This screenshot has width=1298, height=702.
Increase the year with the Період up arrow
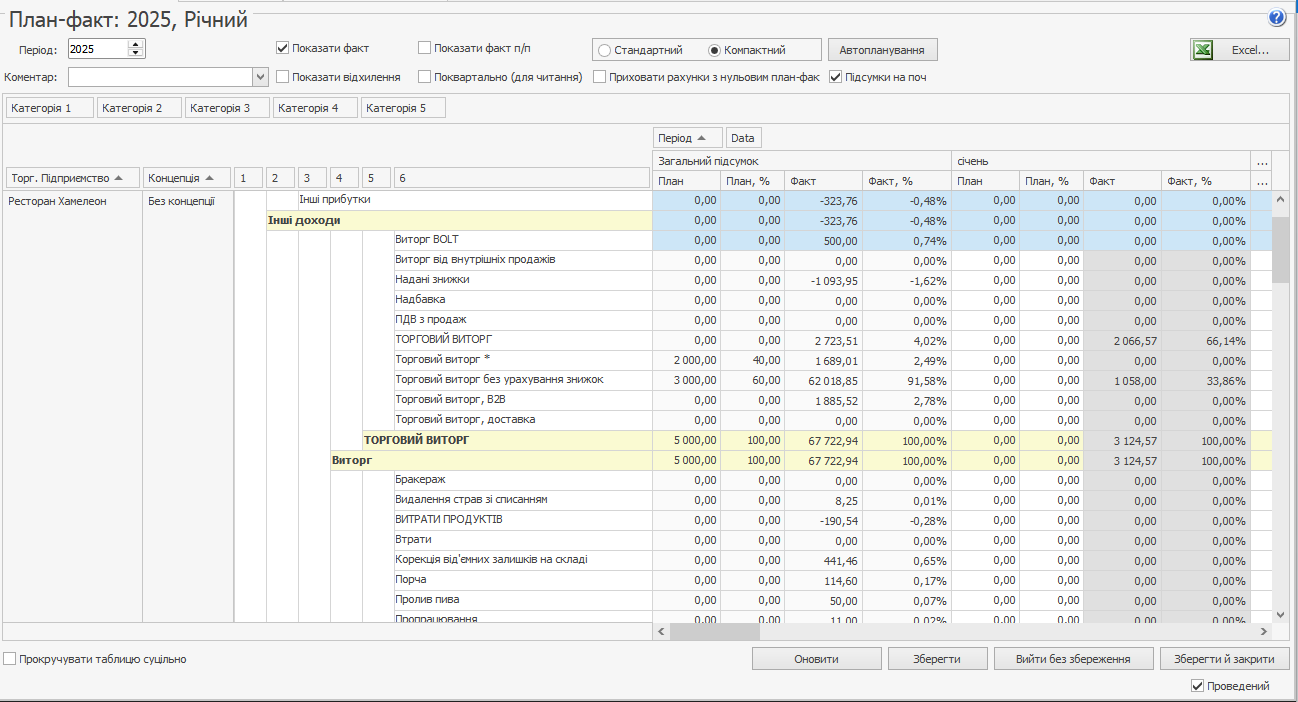[x=136, y=44]
